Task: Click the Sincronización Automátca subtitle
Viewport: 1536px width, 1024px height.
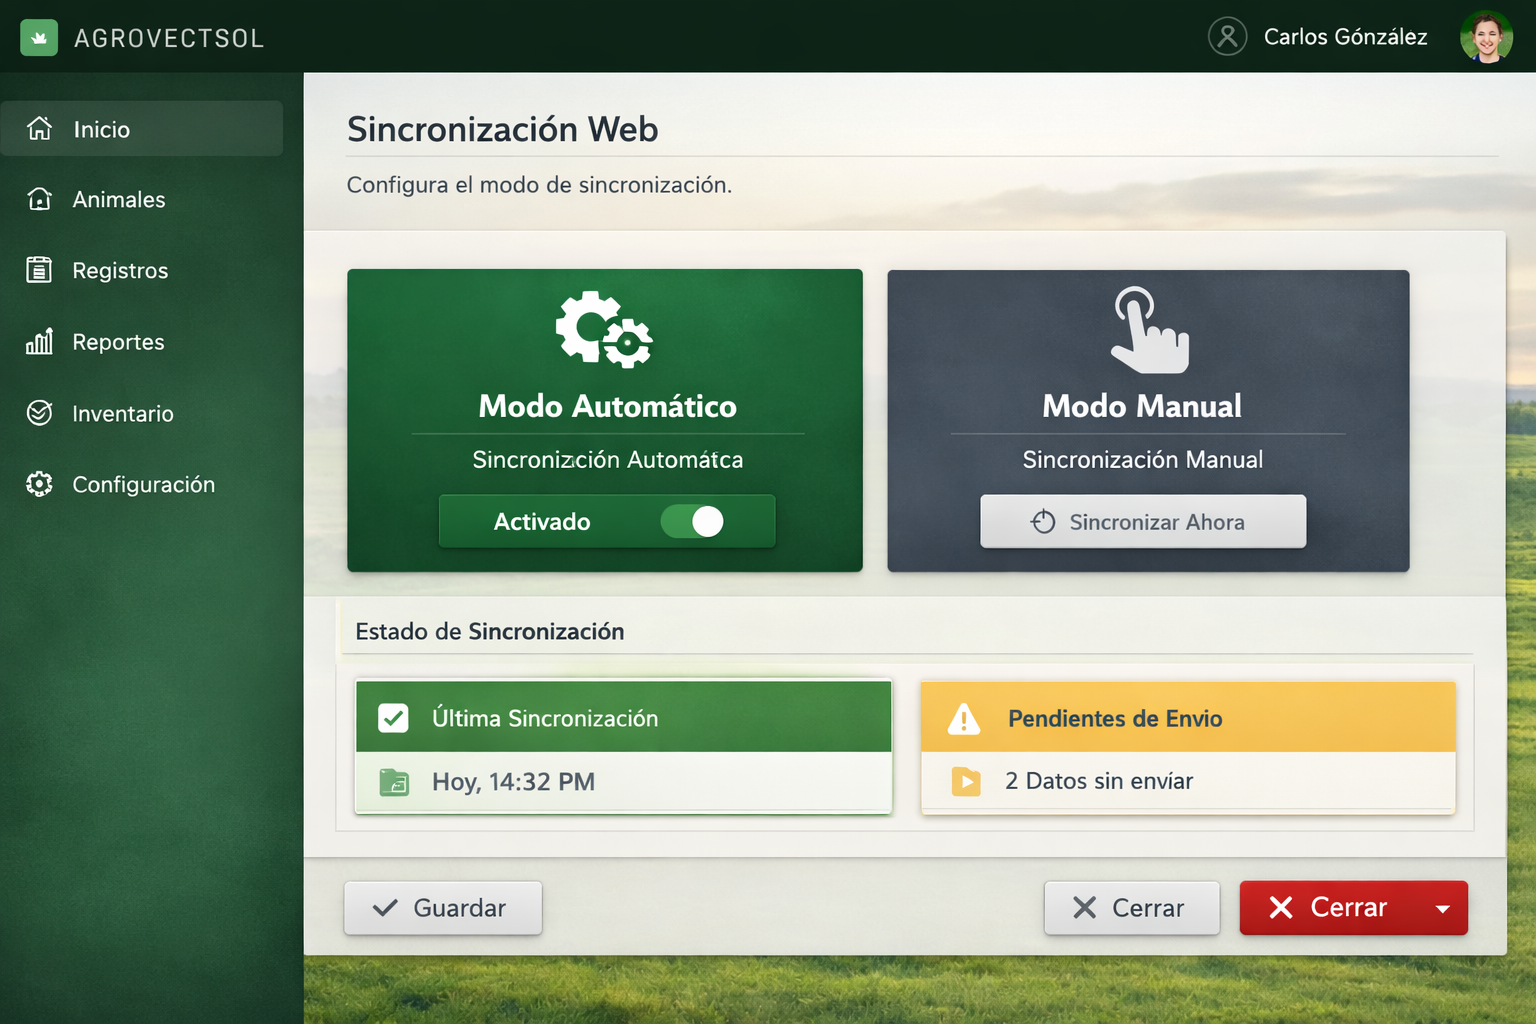Action: [608, 460]
